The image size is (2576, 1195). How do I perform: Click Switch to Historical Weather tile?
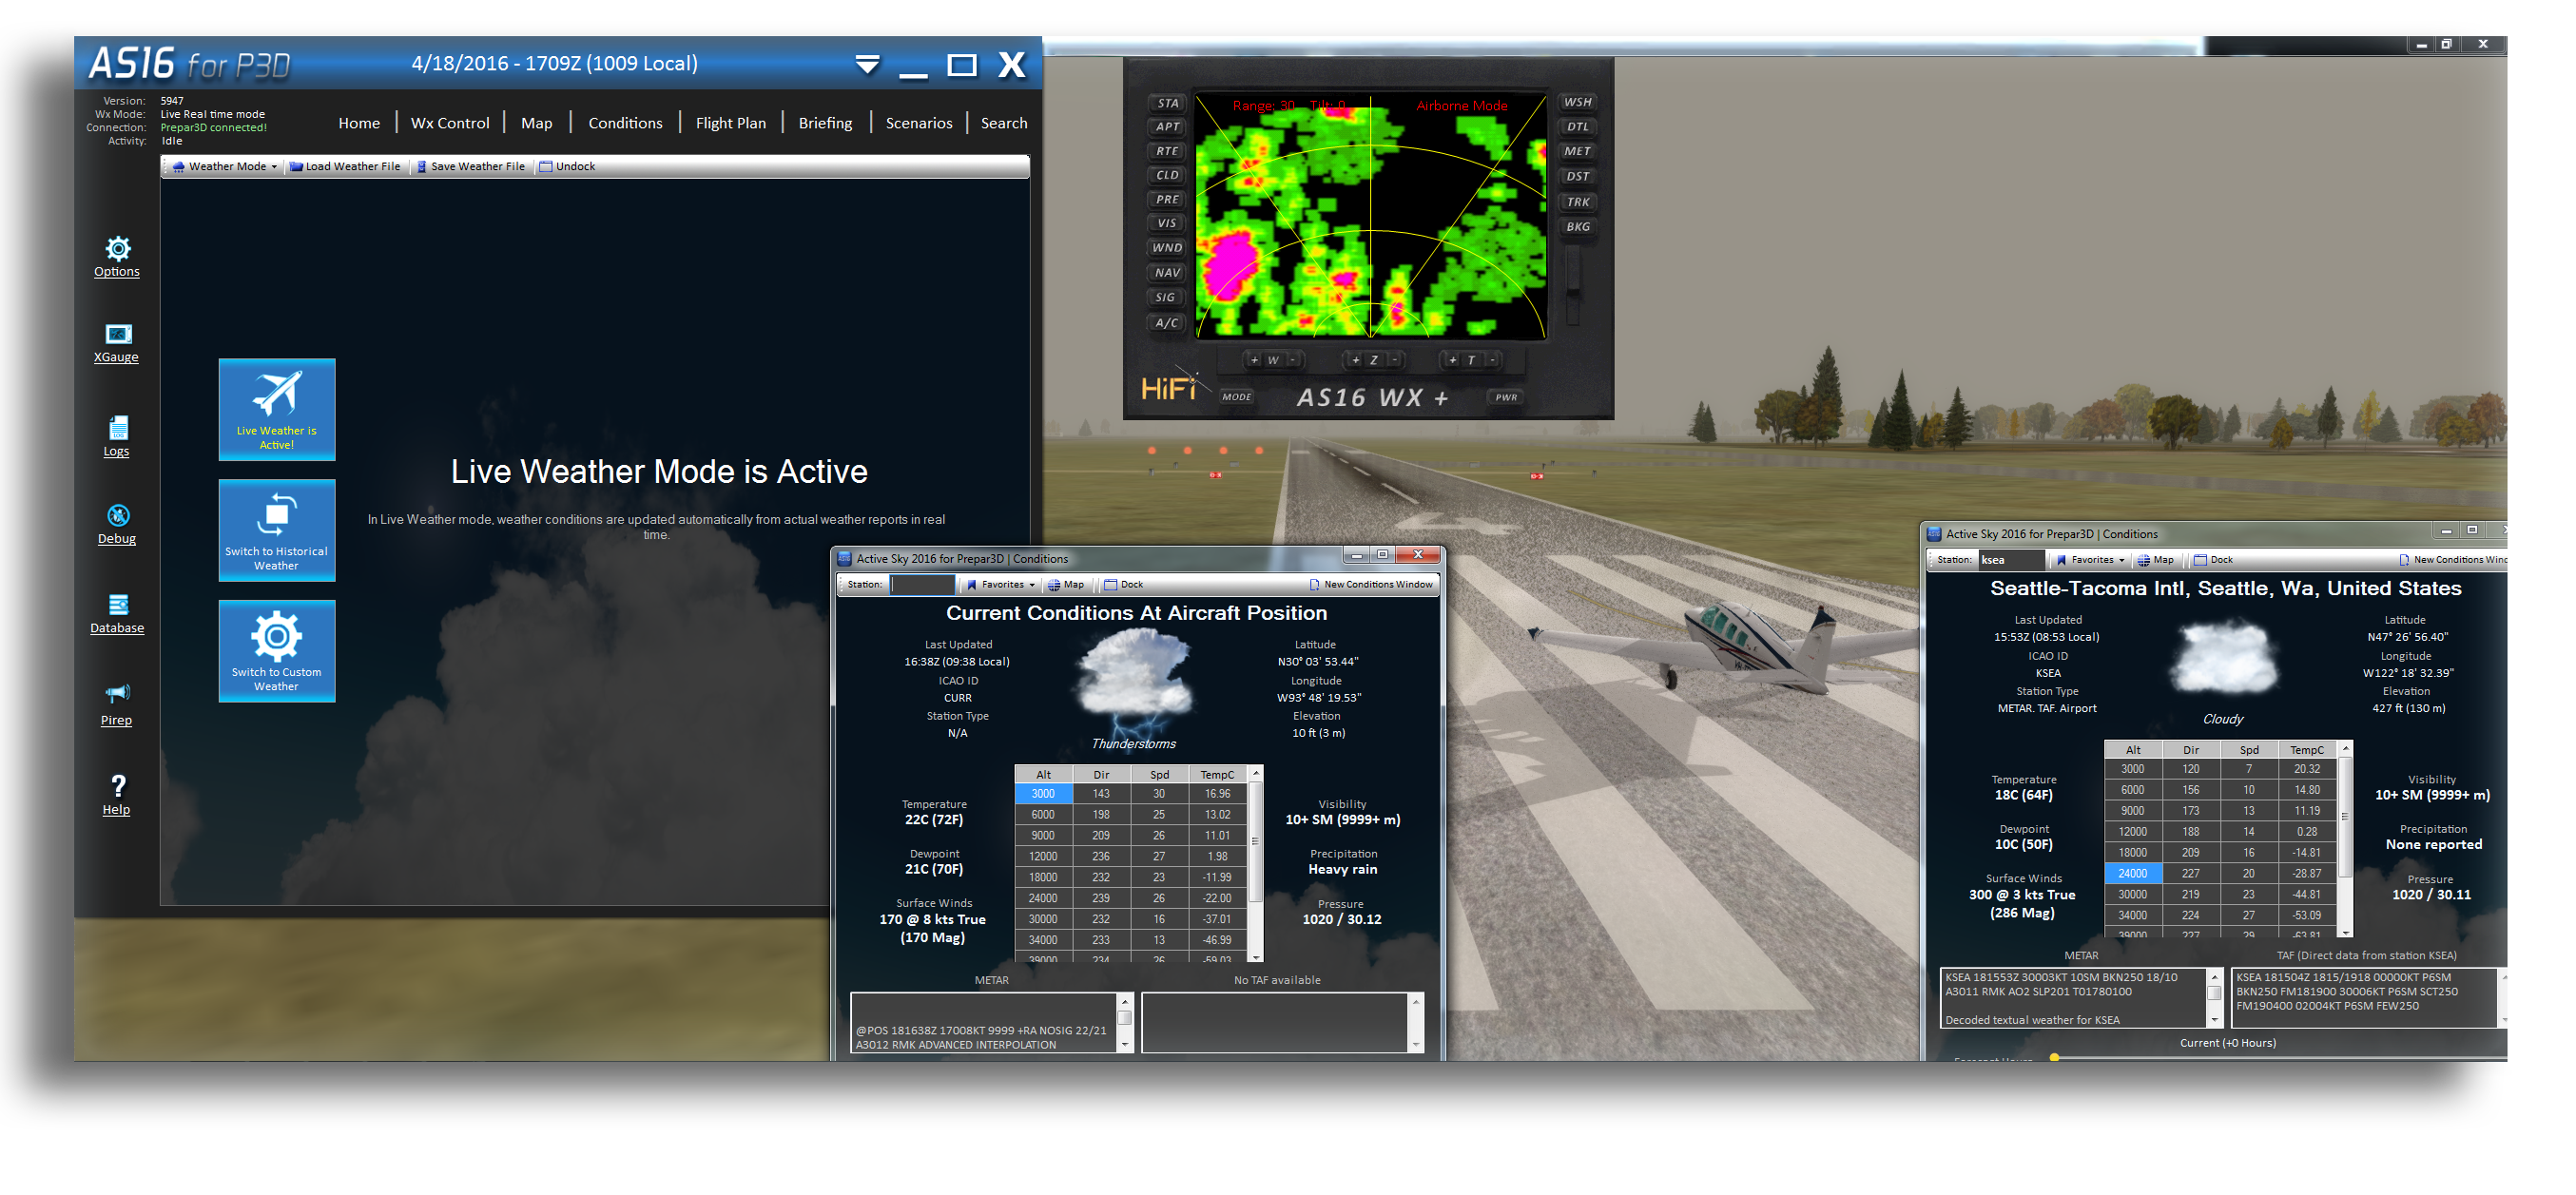point(277,530)
